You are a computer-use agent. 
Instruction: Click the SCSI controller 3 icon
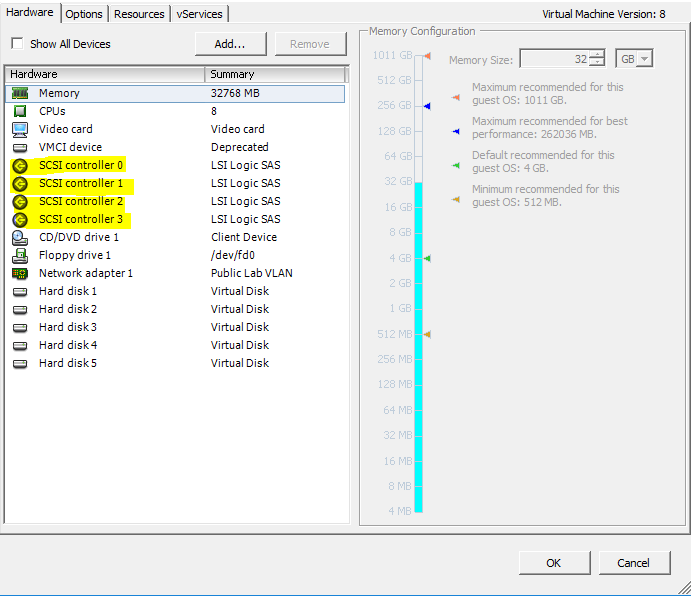[20, 220]
